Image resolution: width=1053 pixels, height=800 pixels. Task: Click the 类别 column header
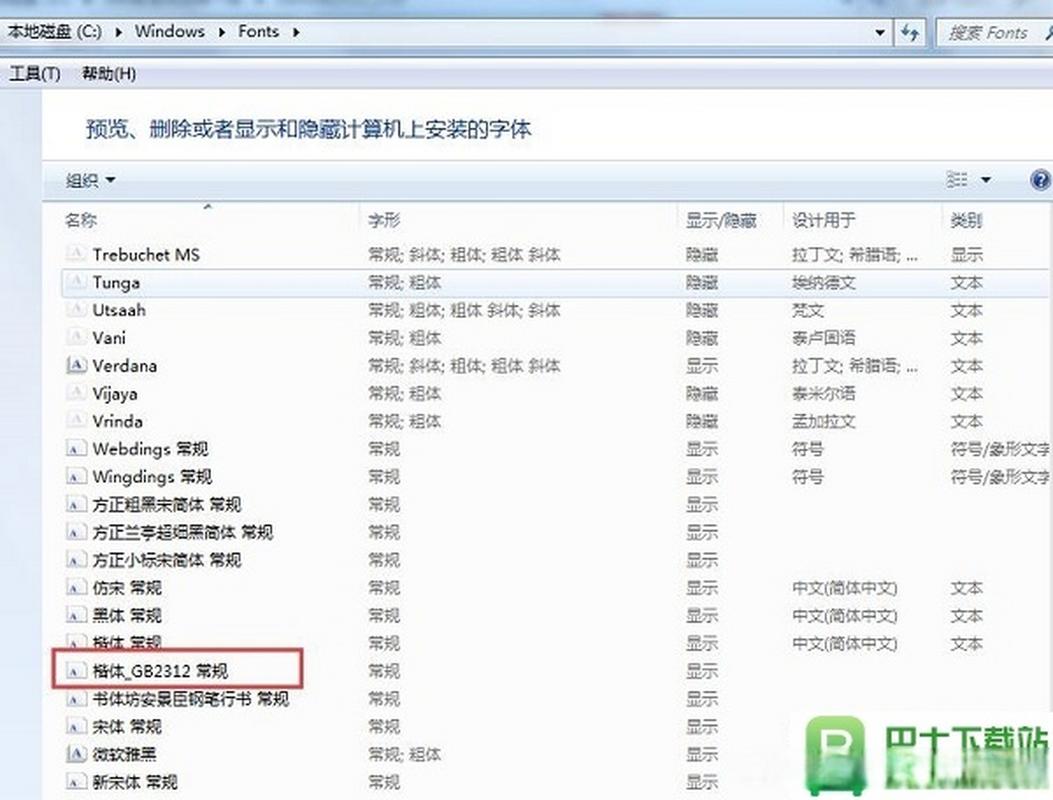pos(966,219)
